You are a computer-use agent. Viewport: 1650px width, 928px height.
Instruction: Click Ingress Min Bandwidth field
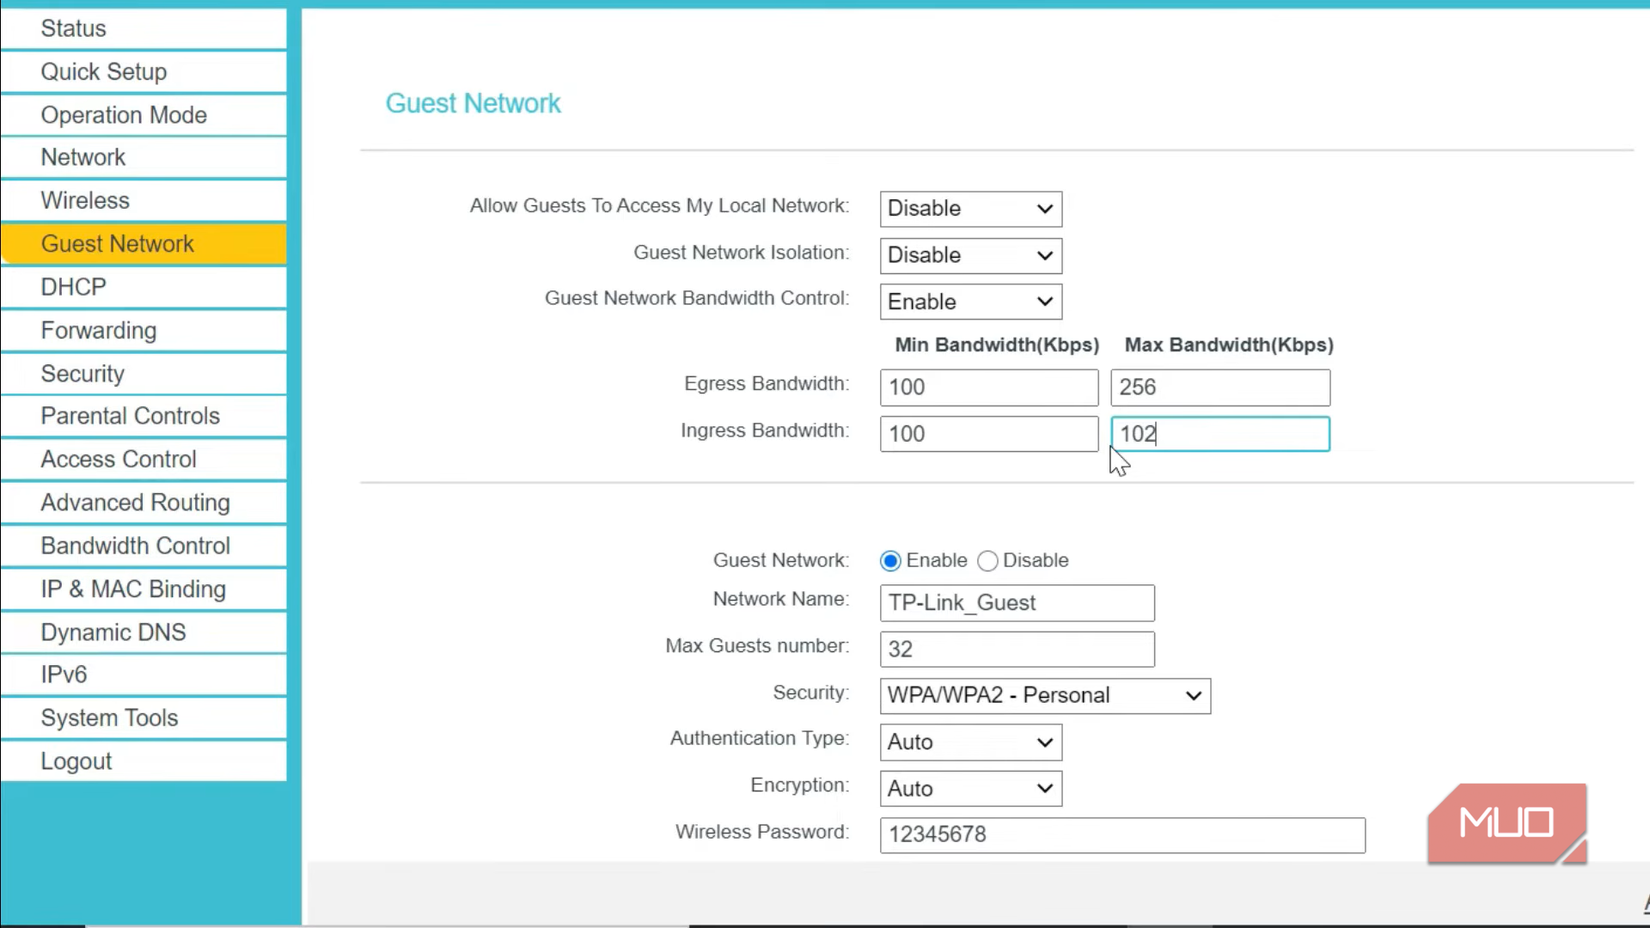point(989,434)
